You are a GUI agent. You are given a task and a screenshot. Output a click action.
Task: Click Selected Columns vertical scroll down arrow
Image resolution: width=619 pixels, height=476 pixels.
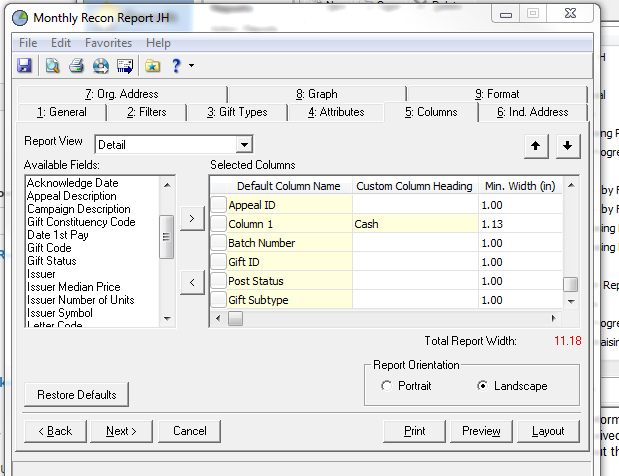(x=571, y=302)
